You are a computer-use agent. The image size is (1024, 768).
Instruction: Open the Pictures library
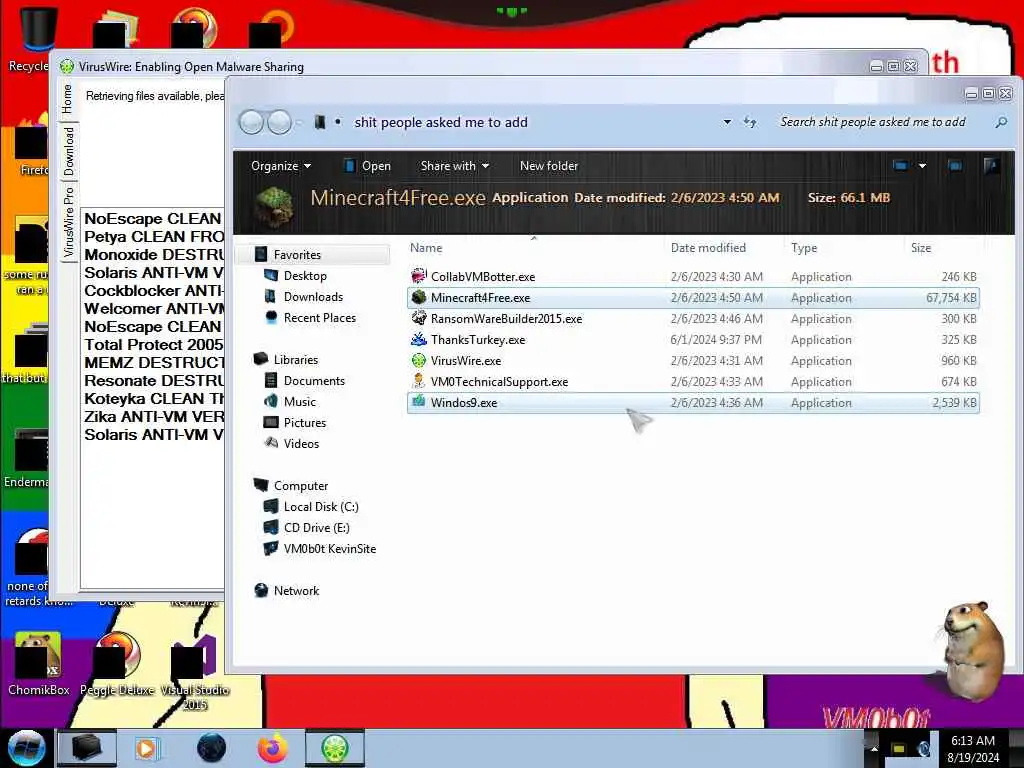pos(304,422)
